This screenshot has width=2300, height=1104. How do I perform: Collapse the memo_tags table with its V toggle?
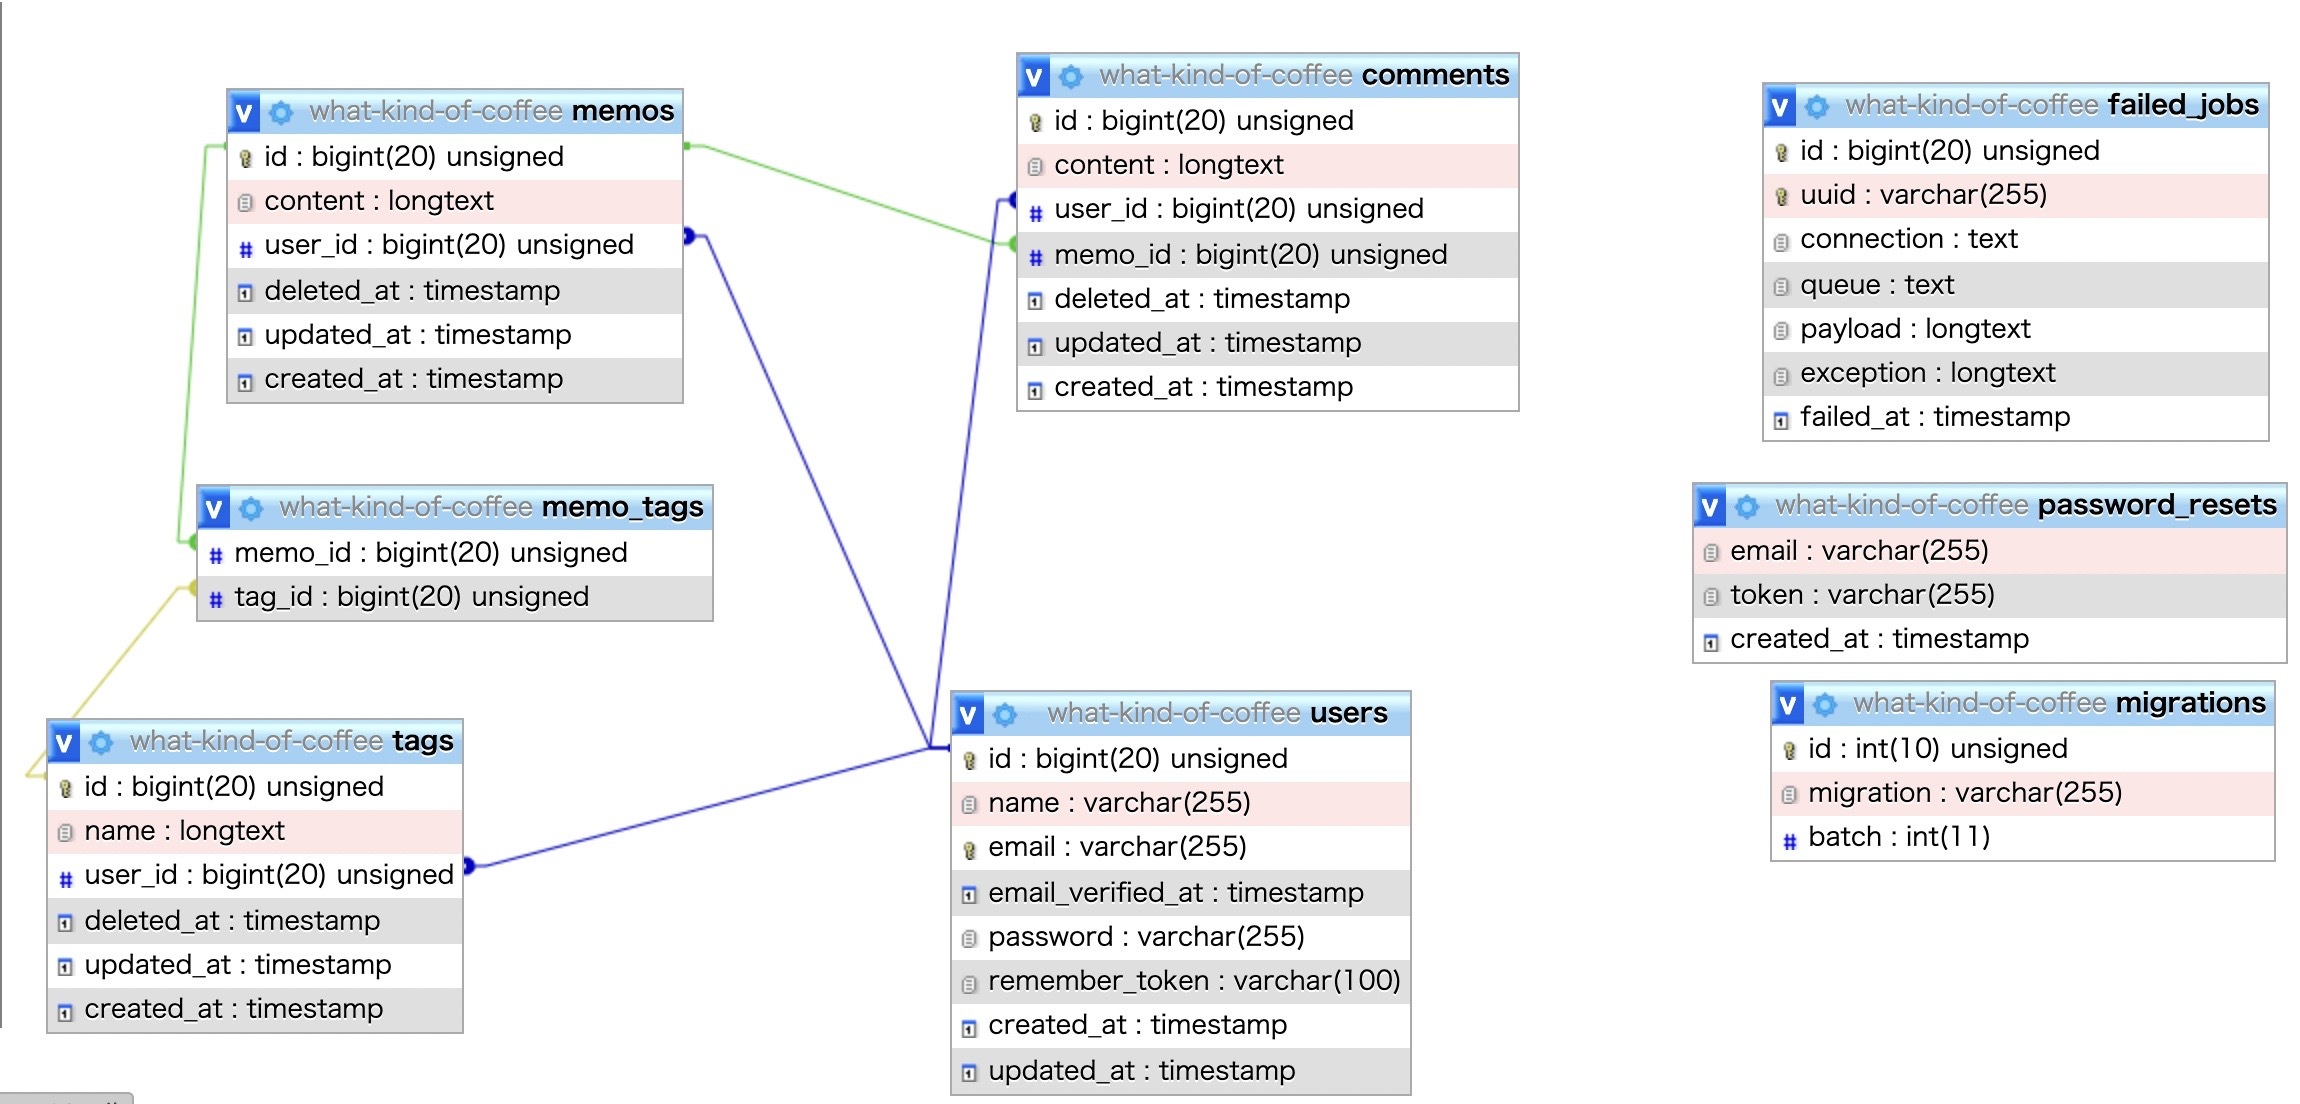coord(214,508)
